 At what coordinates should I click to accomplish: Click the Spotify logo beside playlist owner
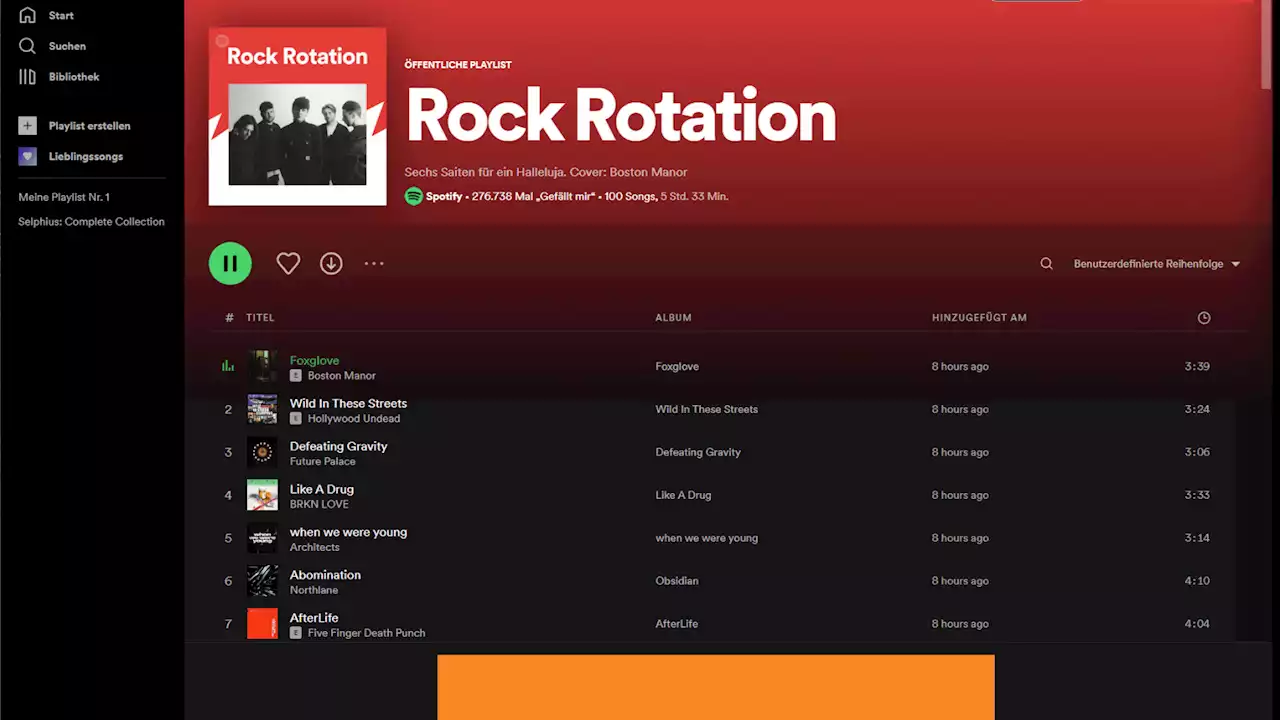(x=413, y=196)
